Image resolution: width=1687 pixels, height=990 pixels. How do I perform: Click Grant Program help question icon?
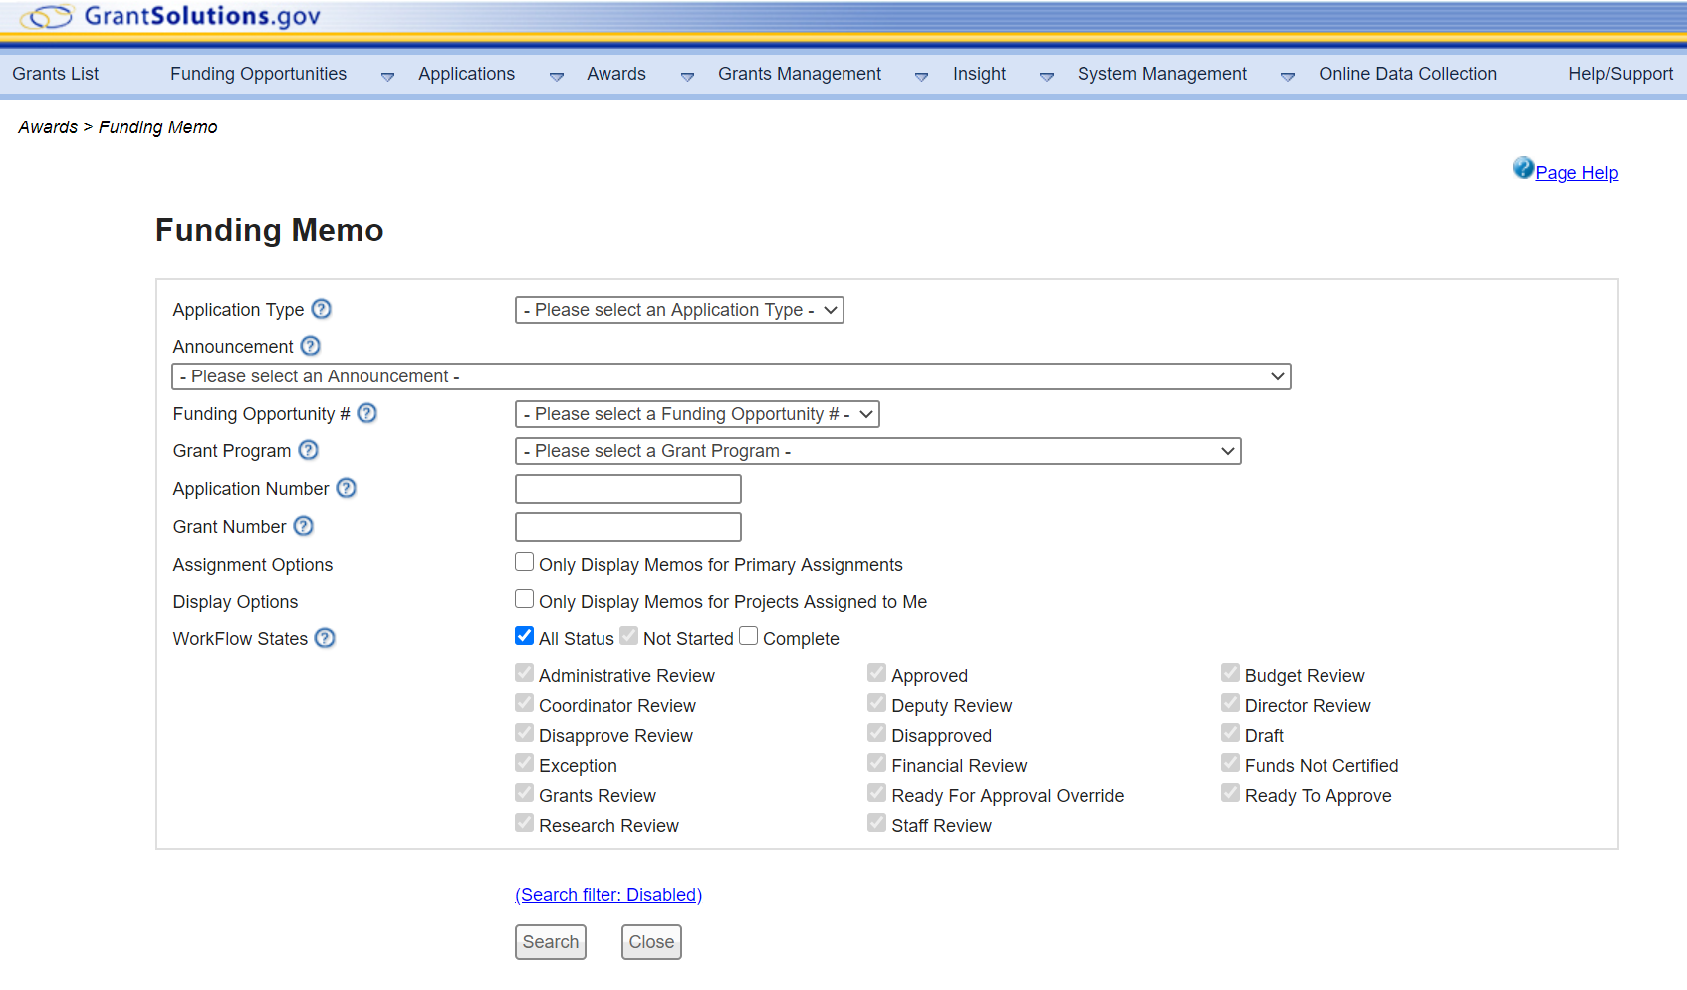309,450
